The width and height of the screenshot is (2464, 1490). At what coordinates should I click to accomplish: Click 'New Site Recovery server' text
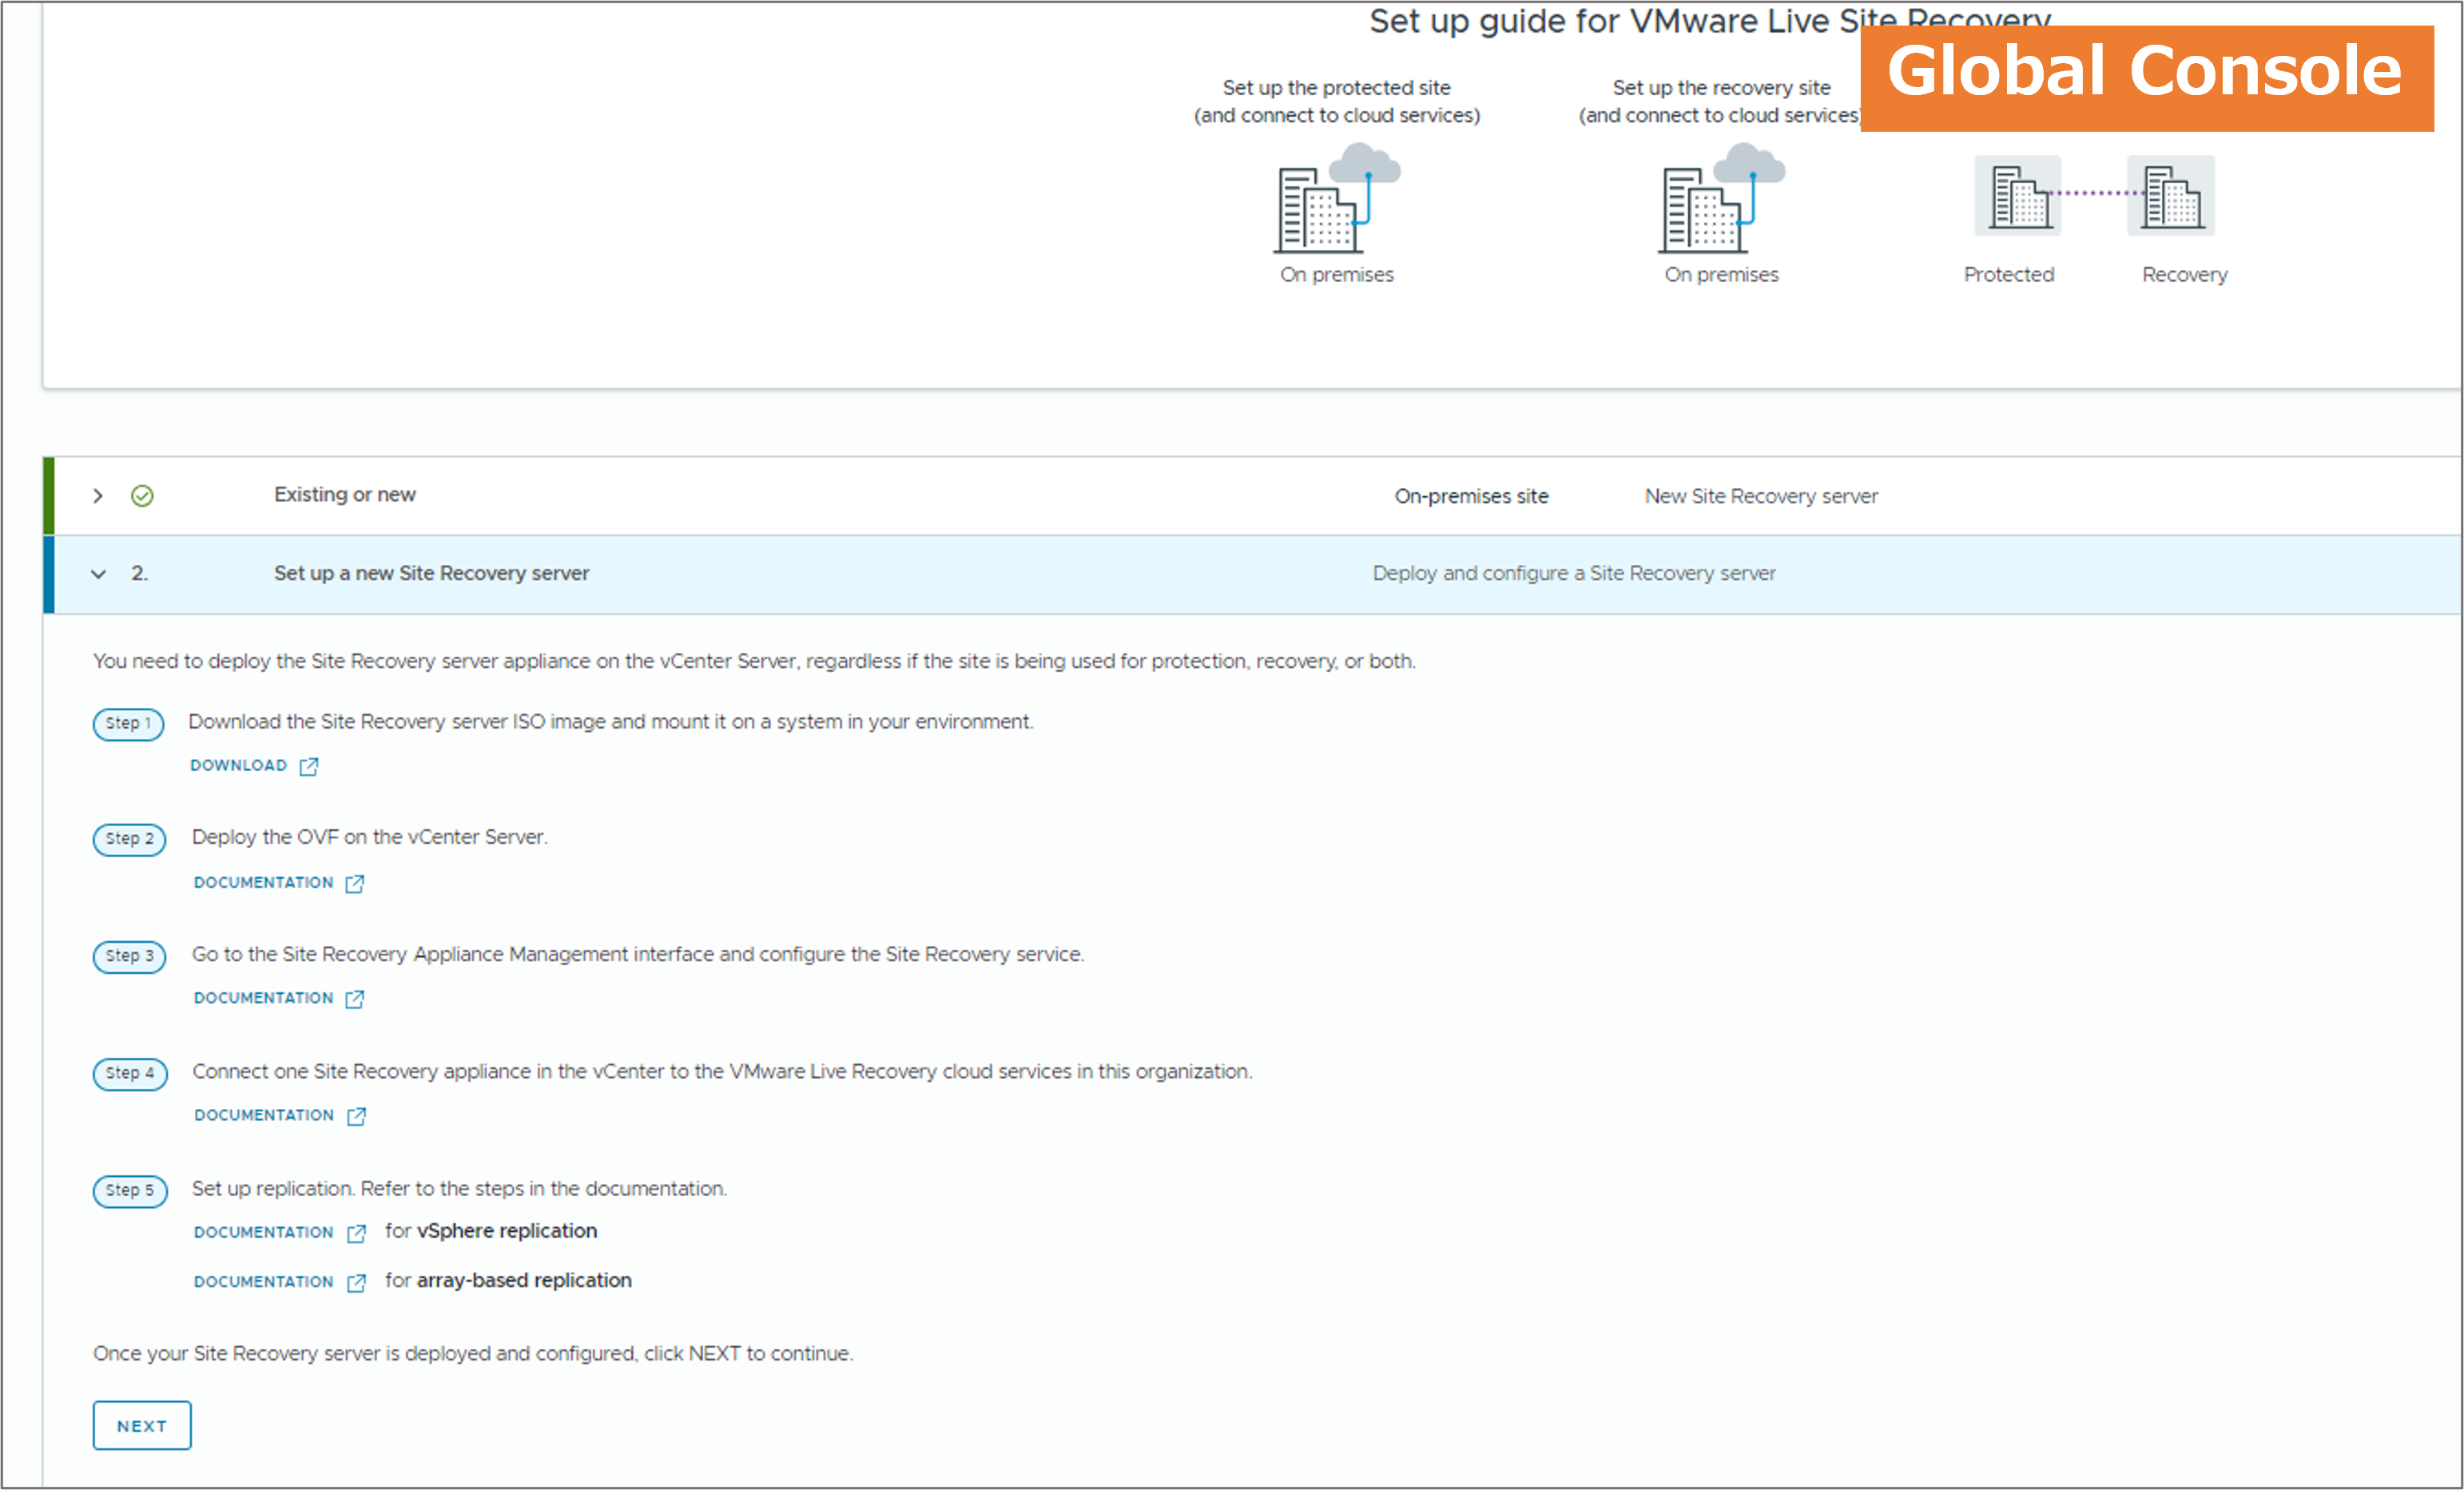(x=1761, y=496)
